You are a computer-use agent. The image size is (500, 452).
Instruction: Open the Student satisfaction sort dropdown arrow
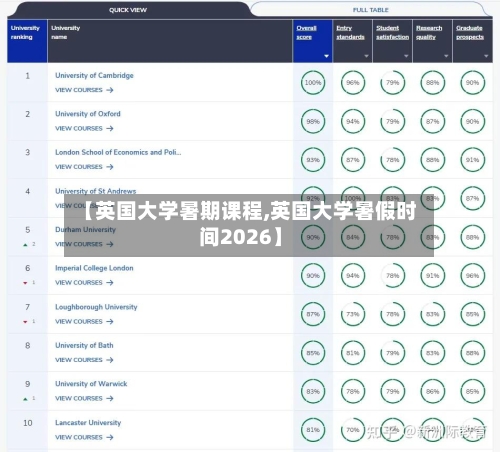pos(406,56)
